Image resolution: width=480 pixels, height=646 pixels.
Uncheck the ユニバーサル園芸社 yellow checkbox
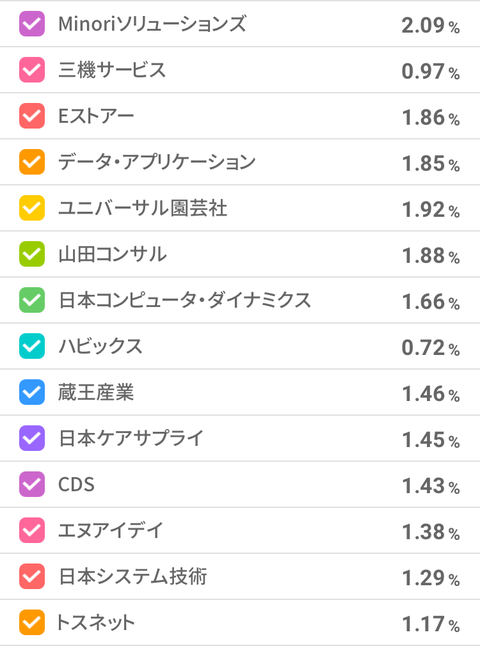point(32,208)
